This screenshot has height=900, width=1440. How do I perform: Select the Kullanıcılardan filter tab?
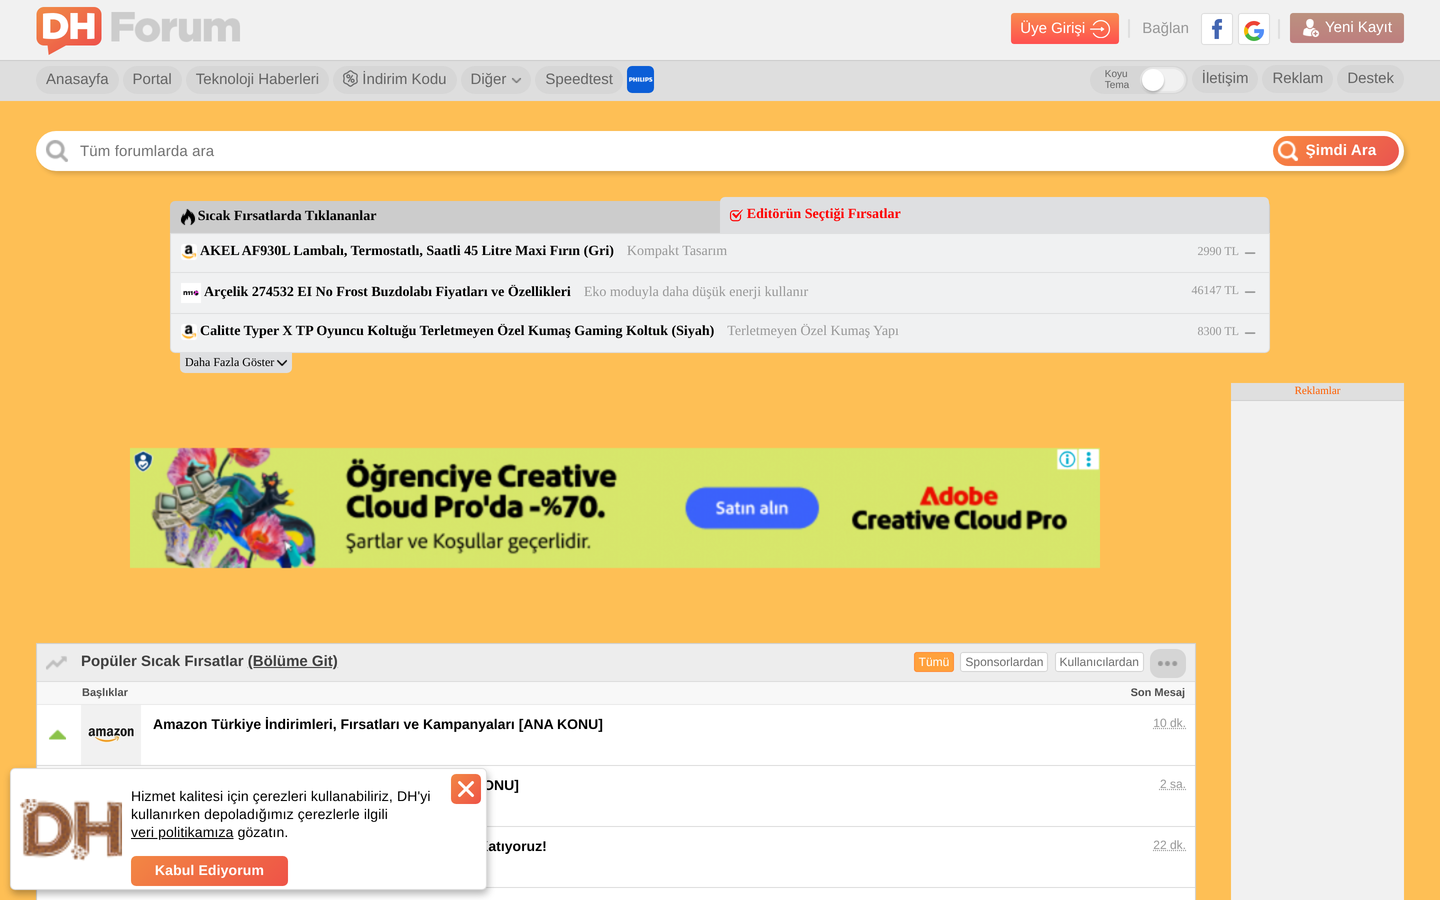1099,662
